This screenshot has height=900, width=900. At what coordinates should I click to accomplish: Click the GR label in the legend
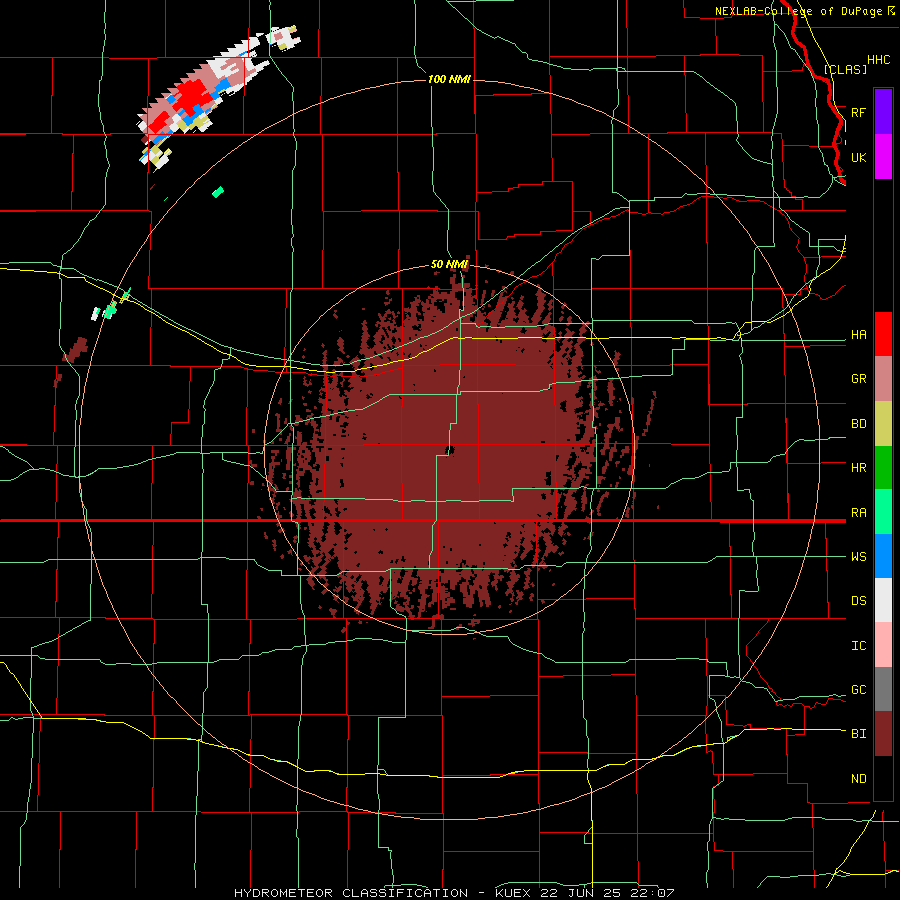click(x=858, y=379)
